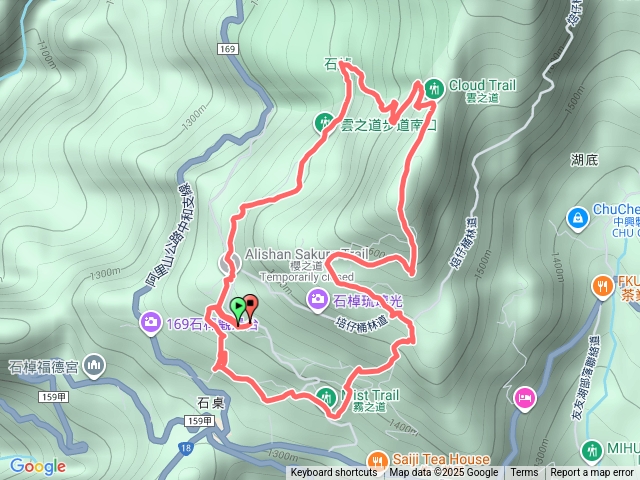Open the FKU restaurant marker
The width and height of the screenshot is (640, 480).
pyautogui.click(x=602, y=287)
